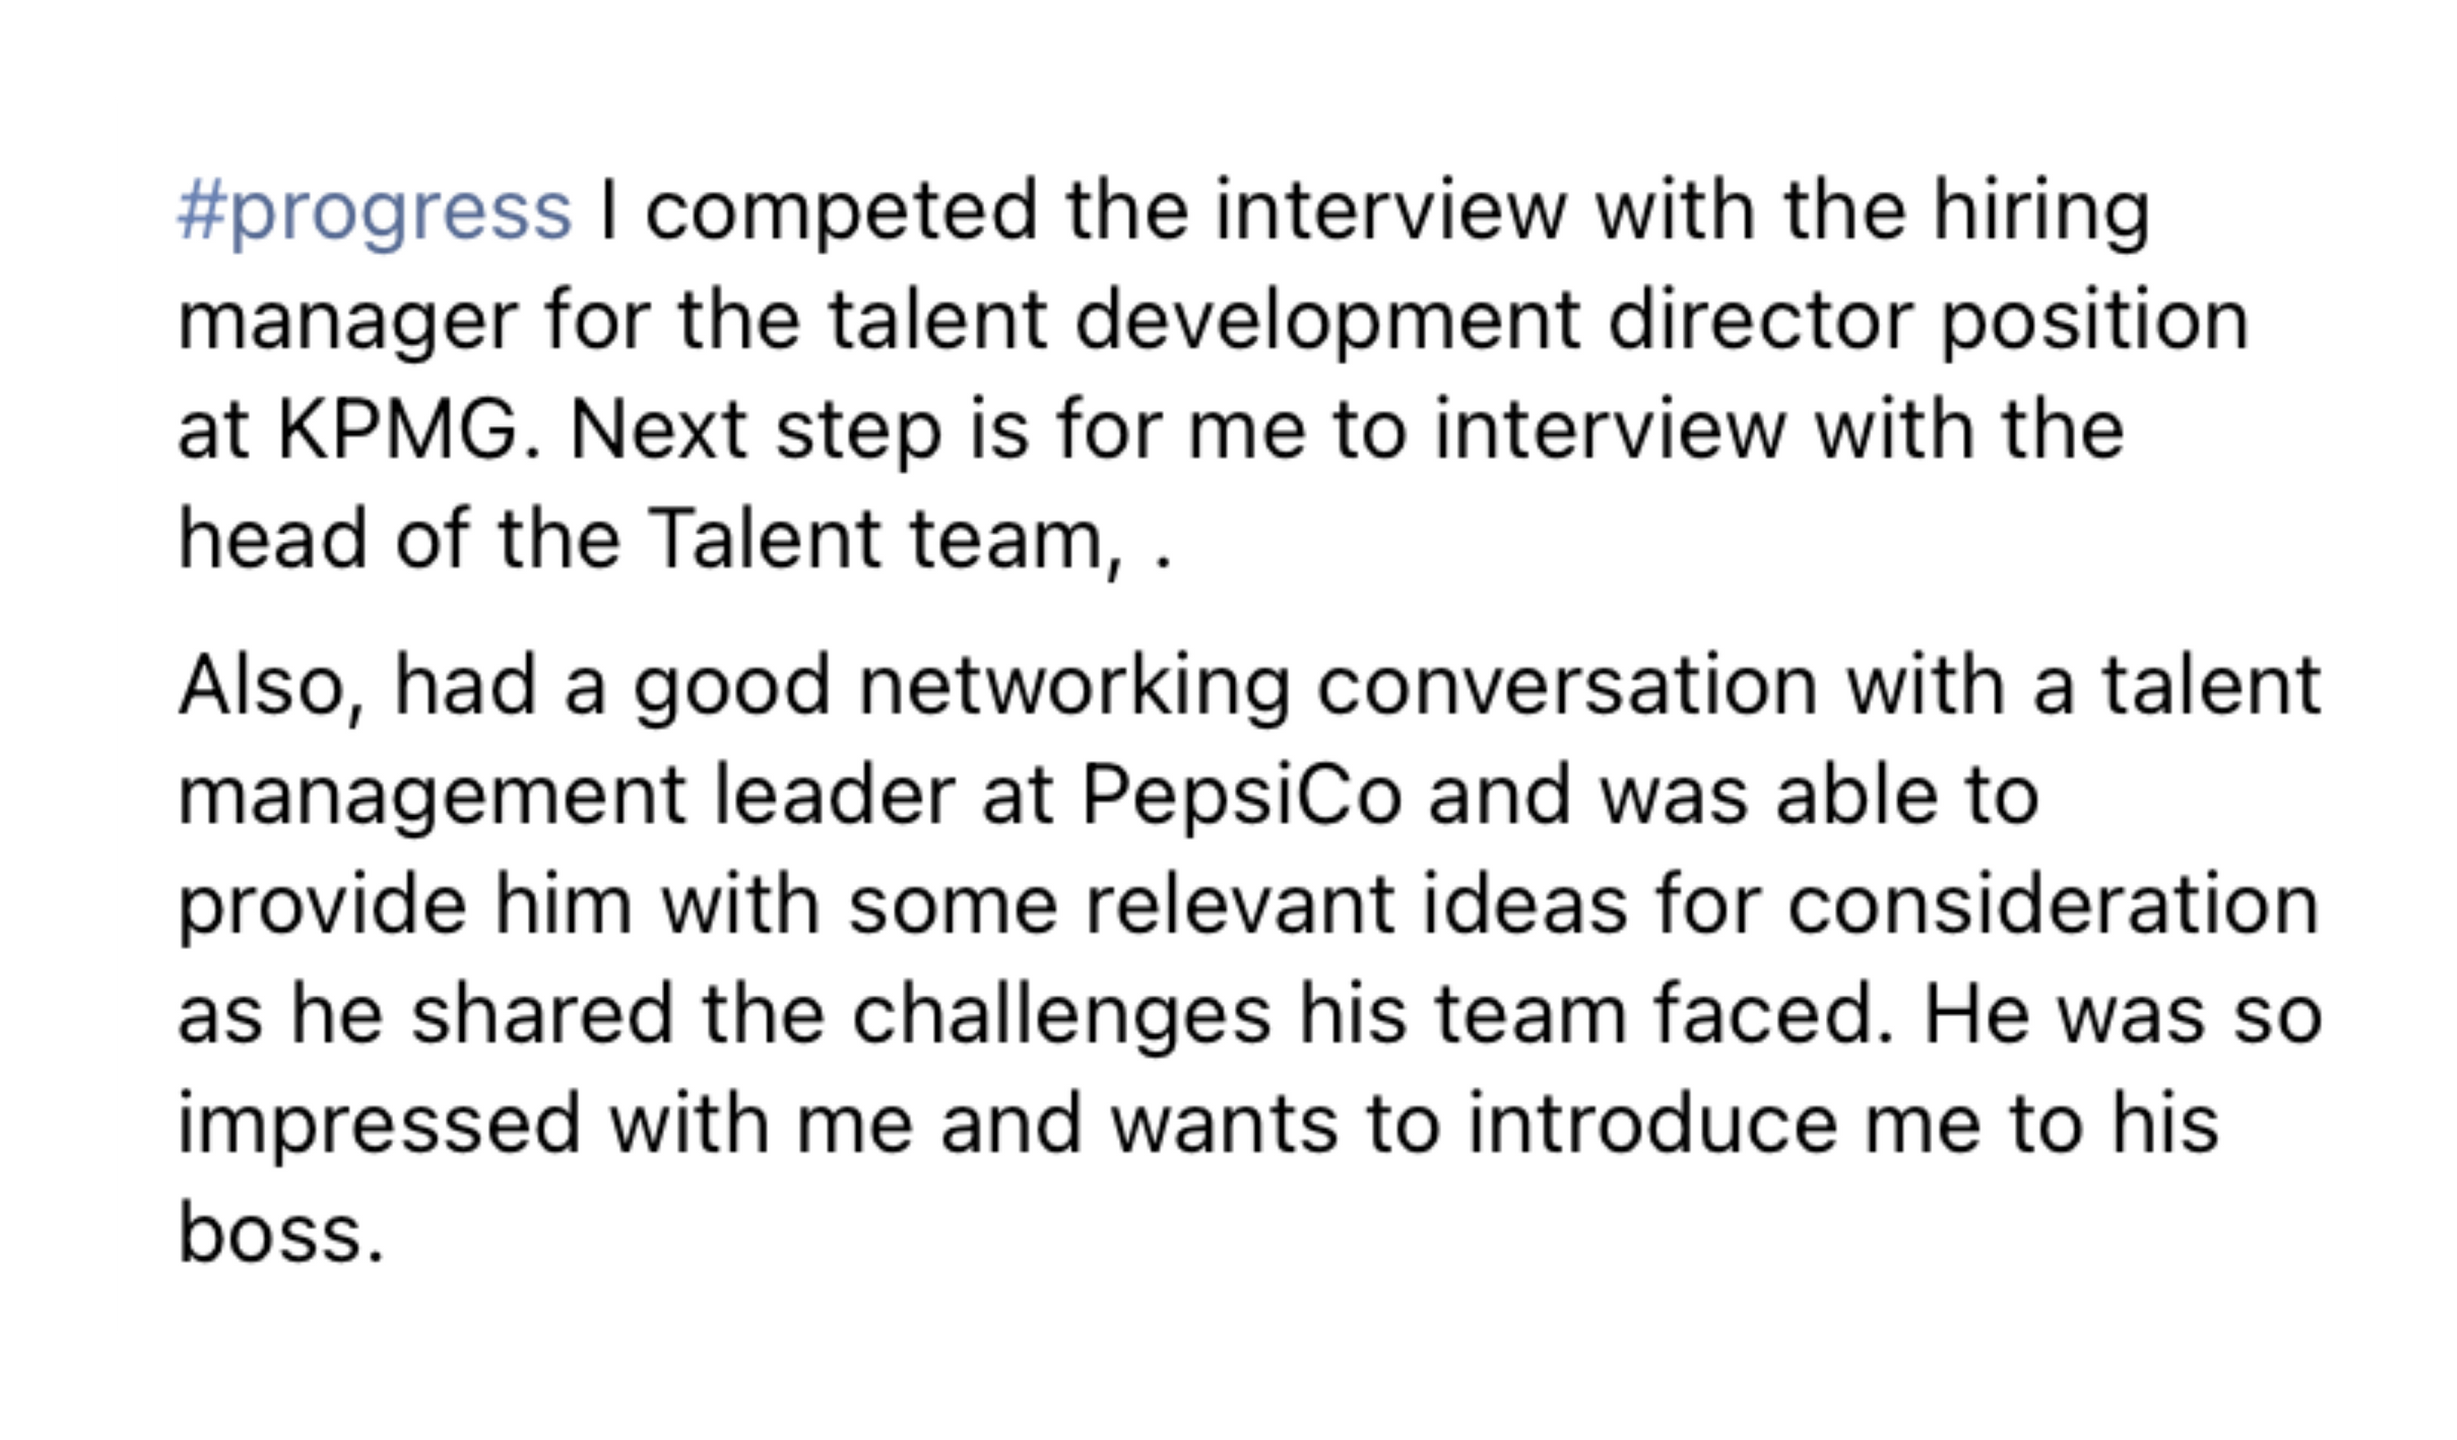The image size is (2457, 1440).
Task: Click the word "competed" in the post
Action: 841,211
